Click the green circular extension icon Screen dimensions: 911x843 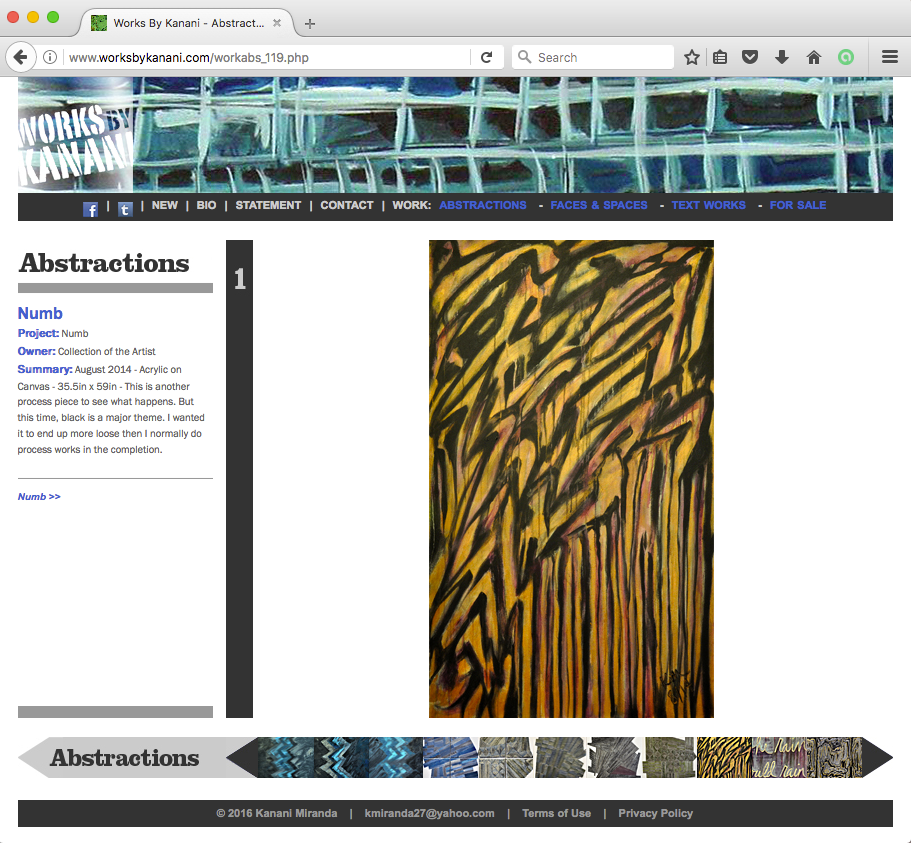(846, 58)
